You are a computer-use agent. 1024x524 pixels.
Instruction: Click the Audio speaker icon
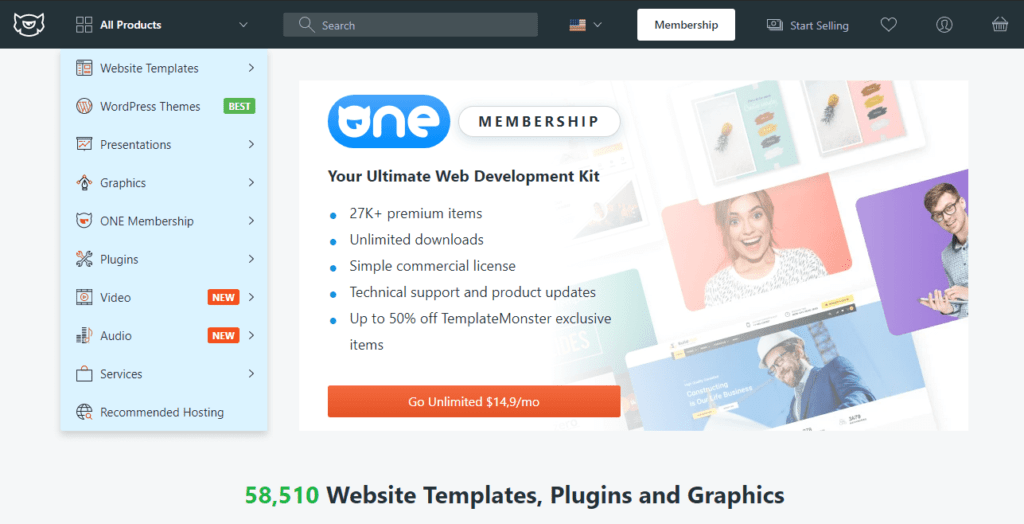(84, 335)
